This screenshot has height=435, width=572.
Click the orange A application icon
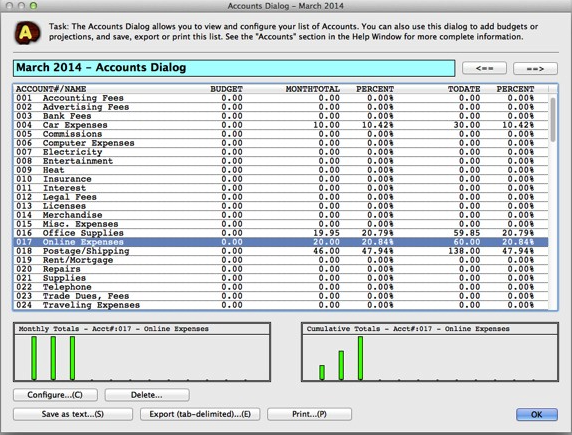point(27,33)
